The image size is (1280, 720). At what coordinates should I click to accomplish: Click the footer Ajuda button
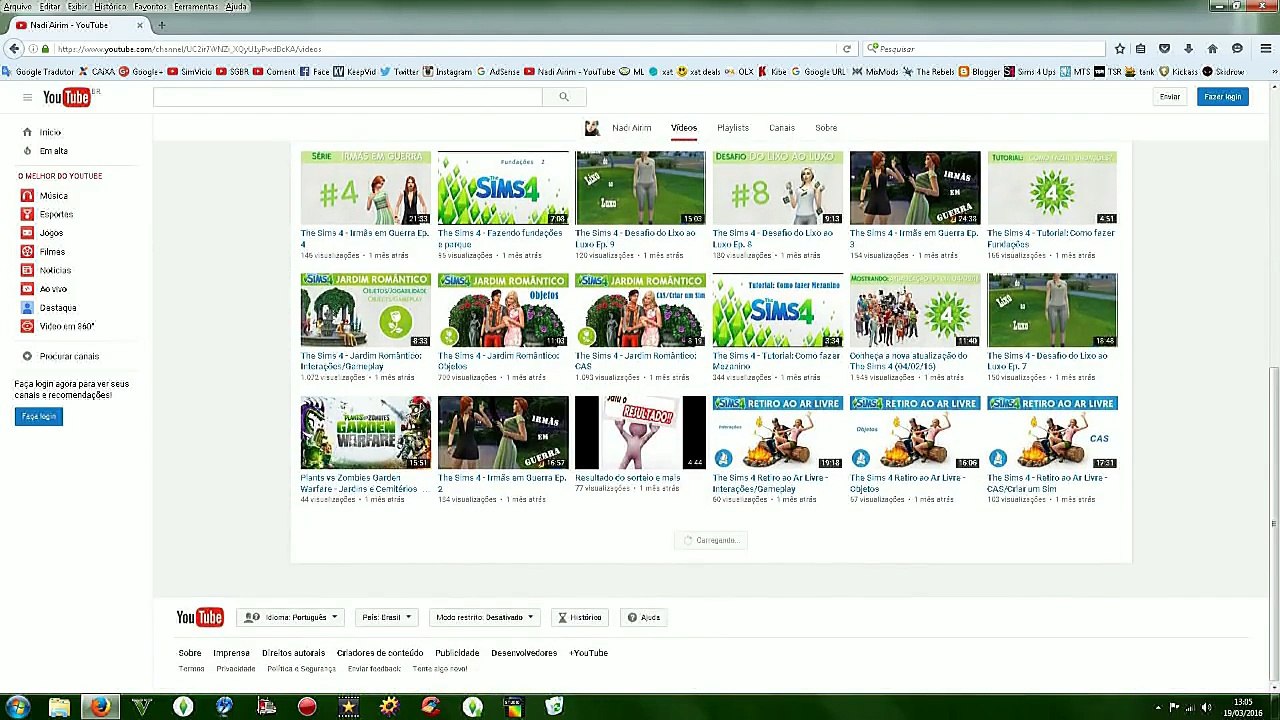coord(644,617)
